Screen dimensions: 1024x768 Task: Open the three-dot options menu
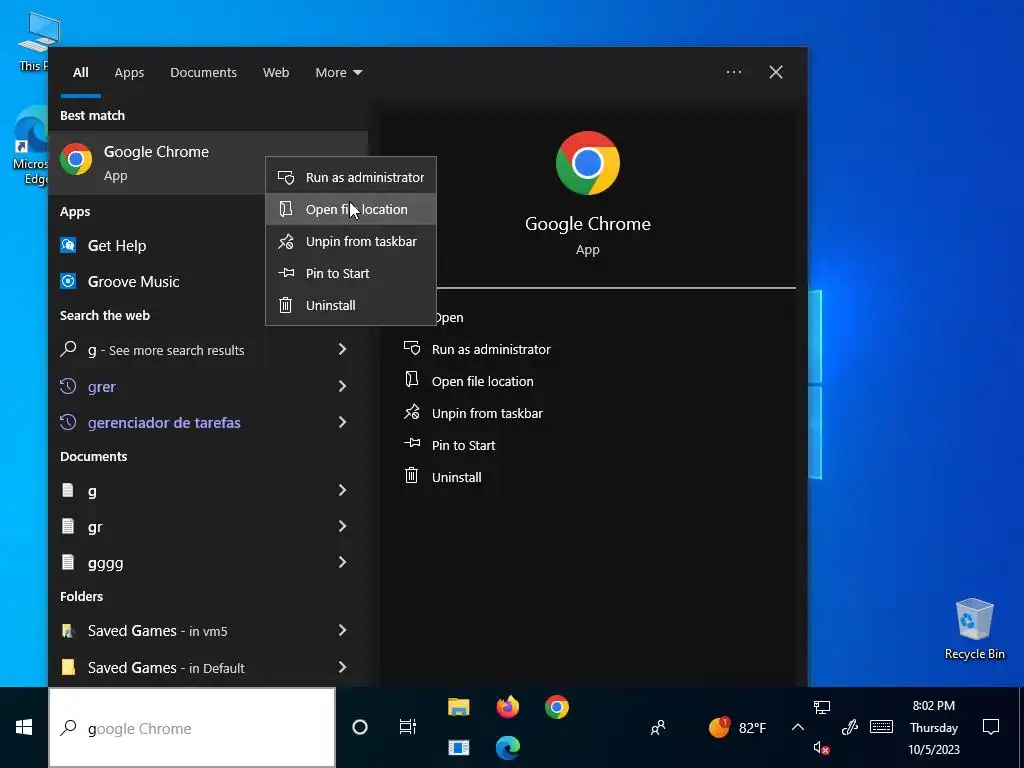(x=734, y=72)
